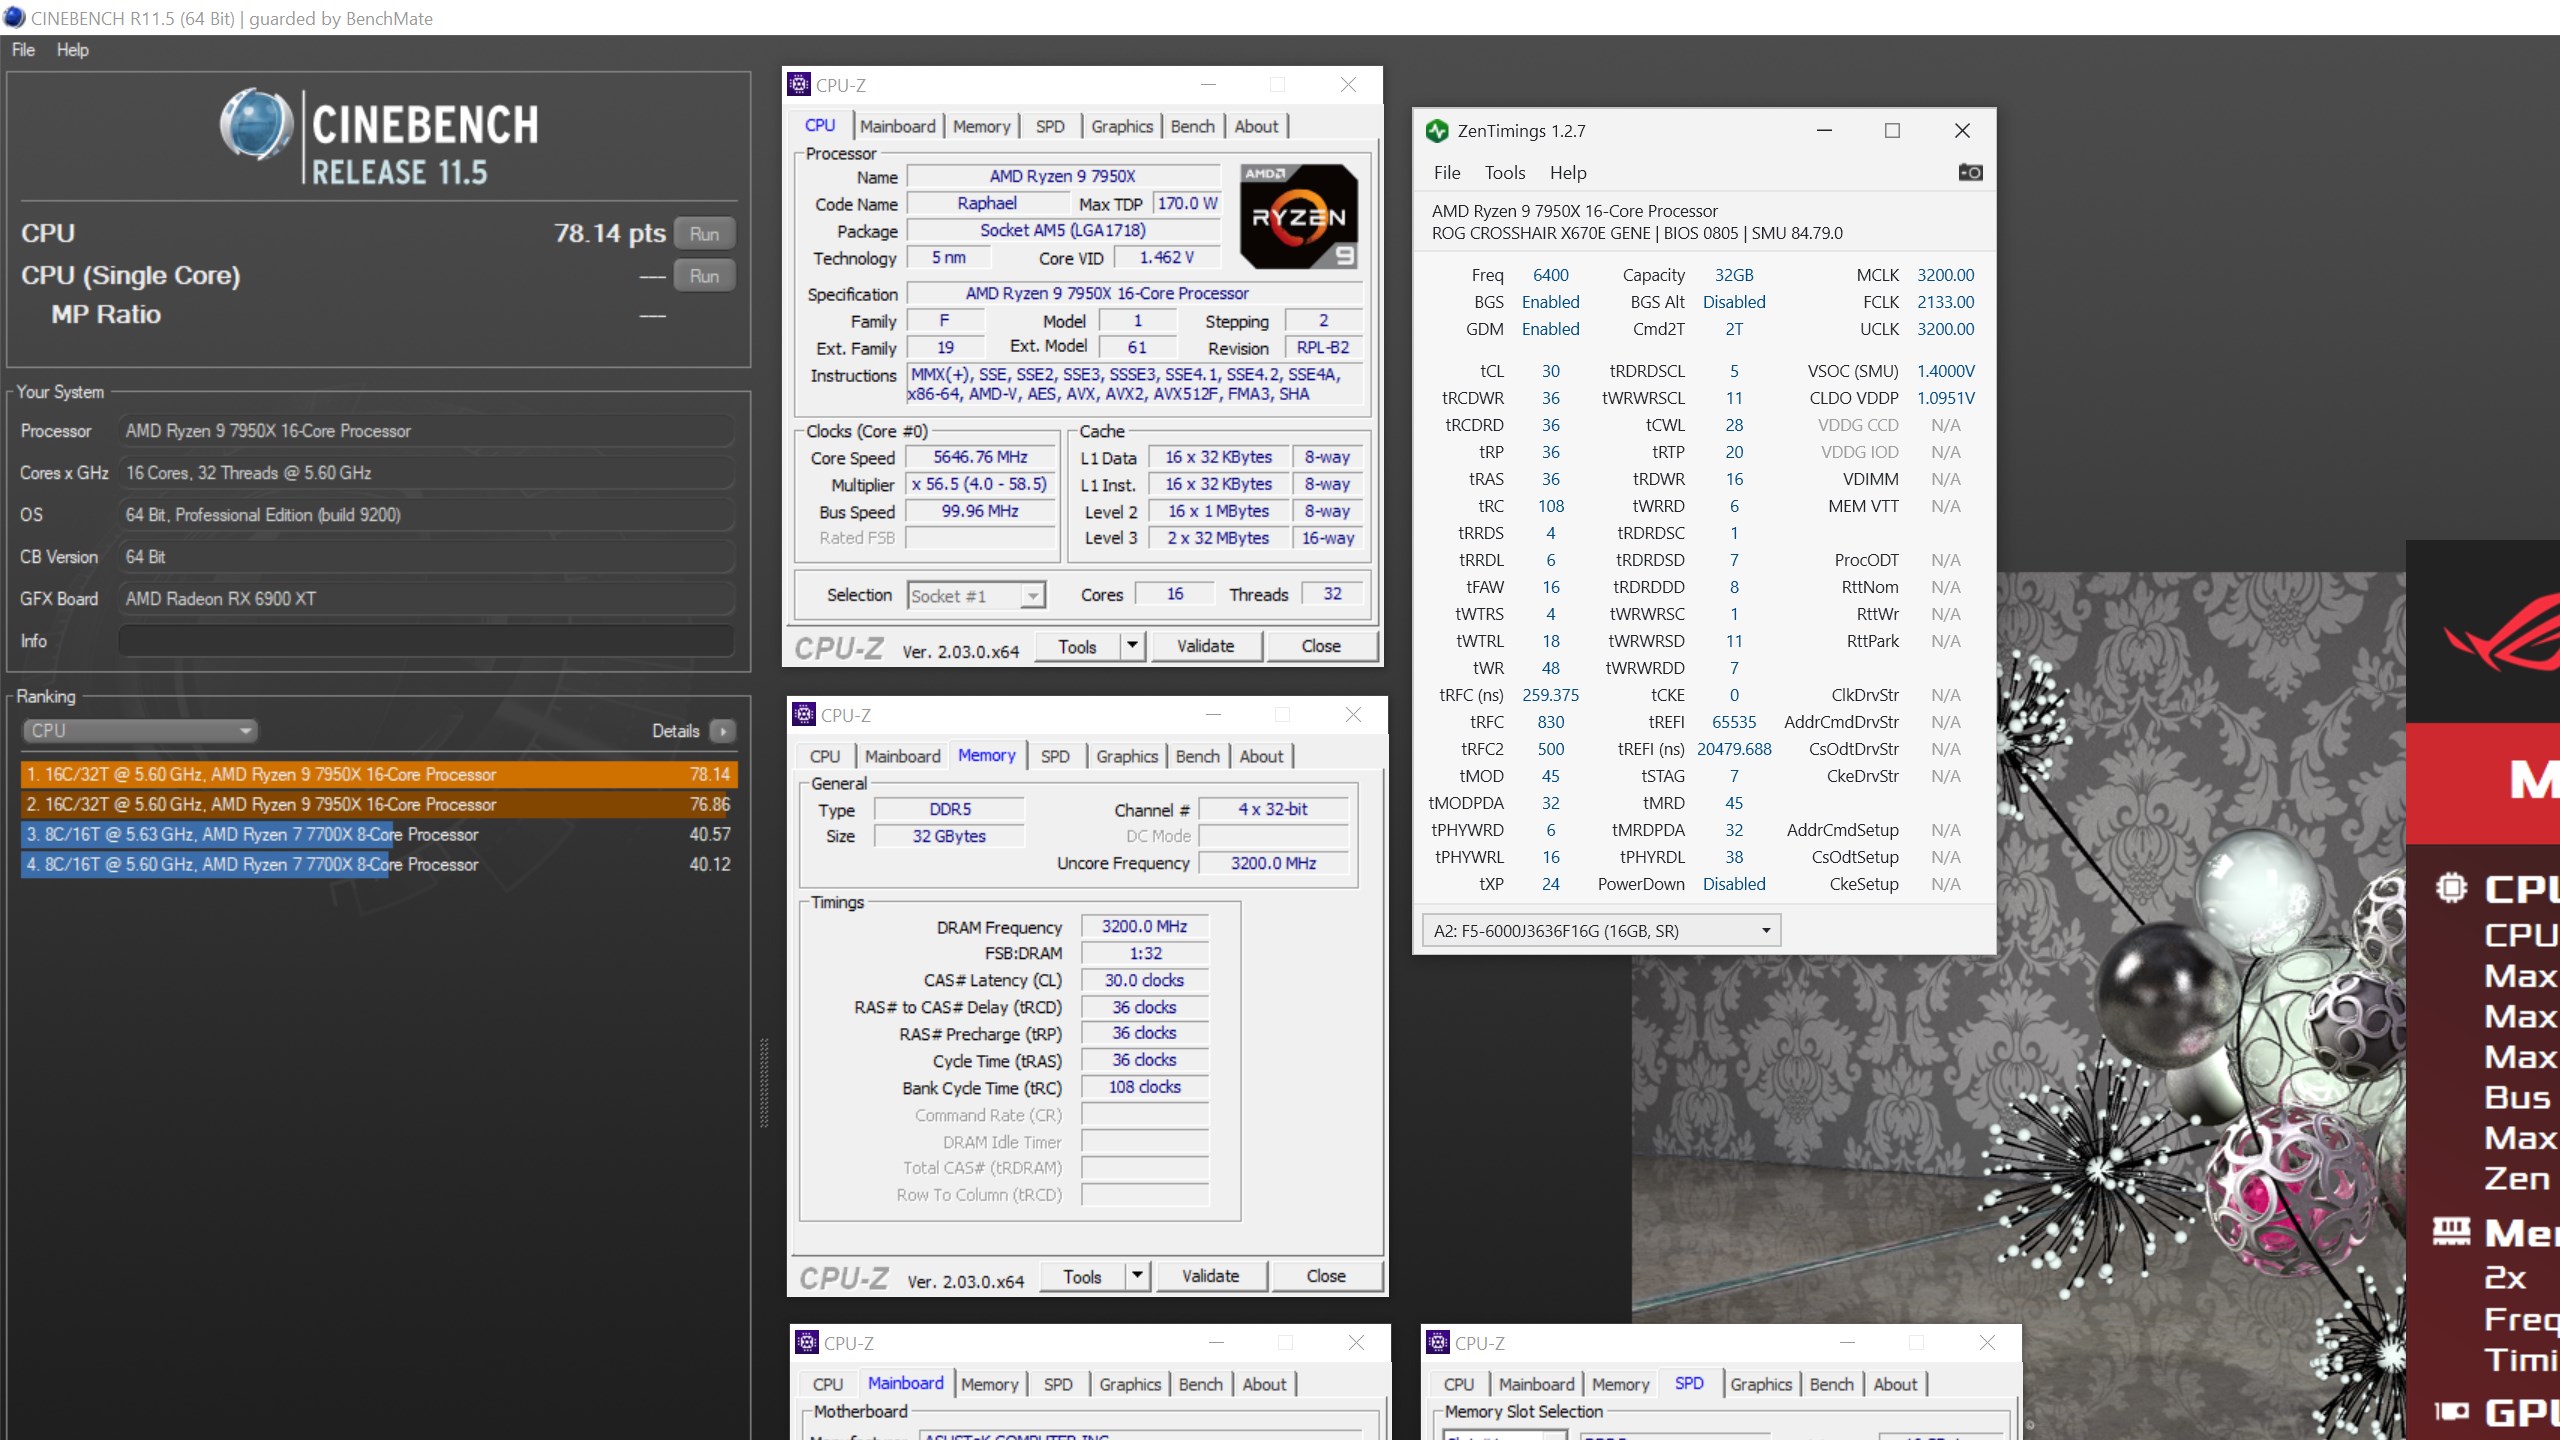Image resolution: width=2560 pixels, height=1440 pixels.
Task: Click the Ryzen 9 processor logo
Action: pos(1298,217)
